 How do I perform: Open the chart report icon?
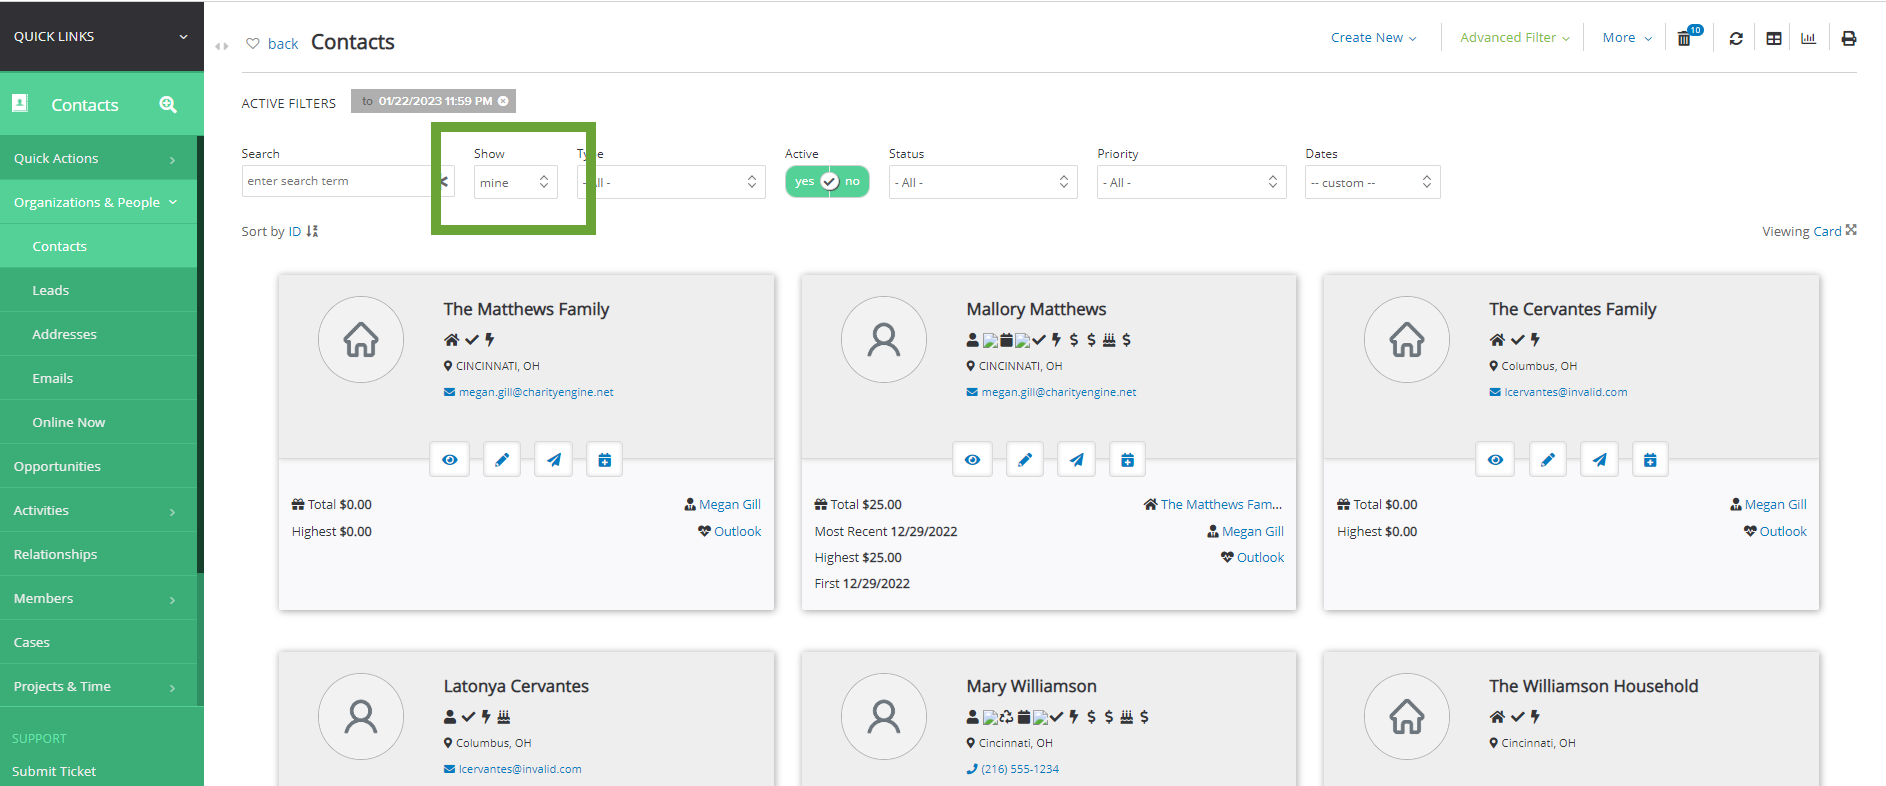[1808, 38]
